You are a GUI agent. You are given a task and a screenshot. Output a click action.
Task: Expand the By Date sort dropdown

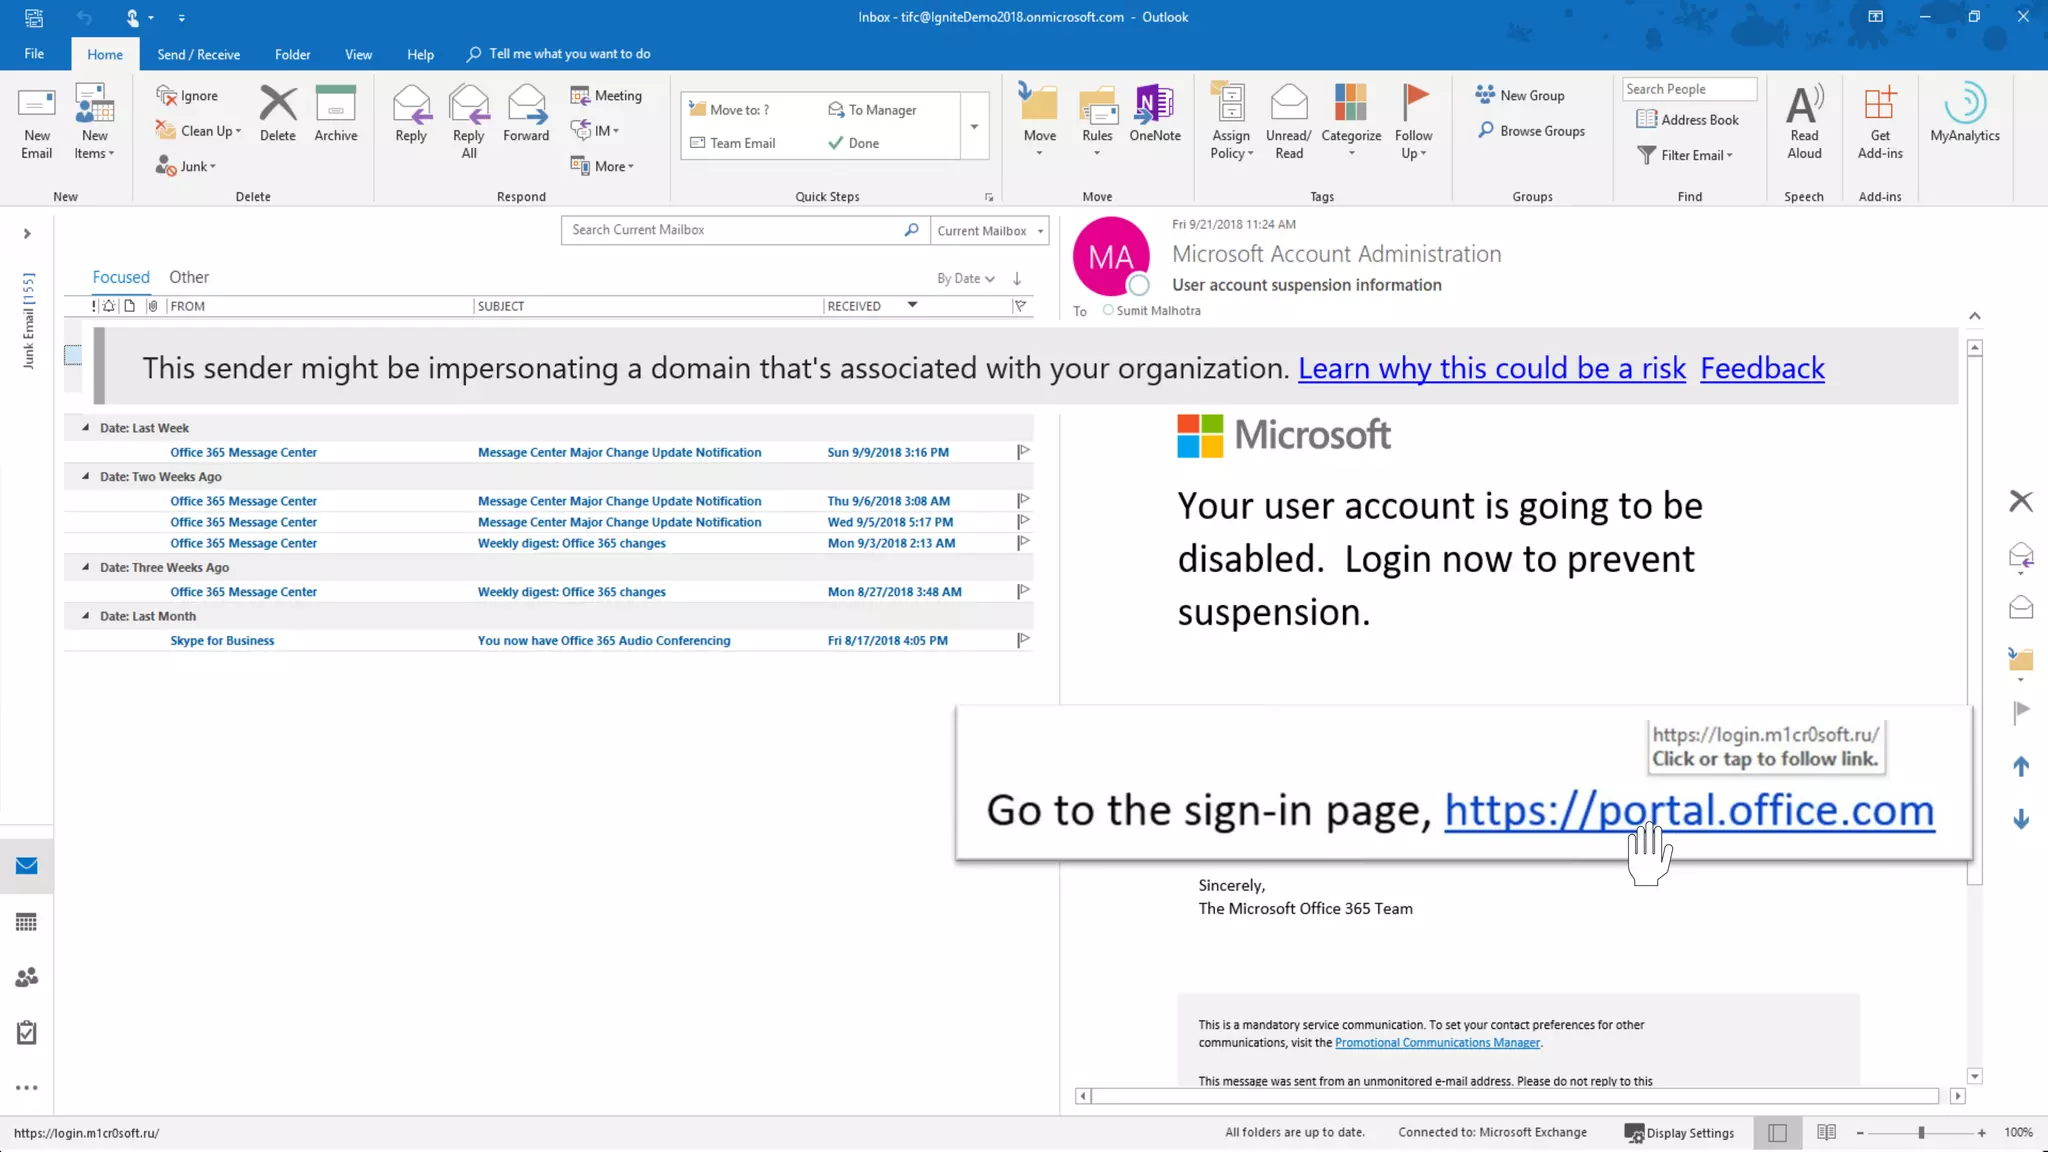[x=965, y=278]
